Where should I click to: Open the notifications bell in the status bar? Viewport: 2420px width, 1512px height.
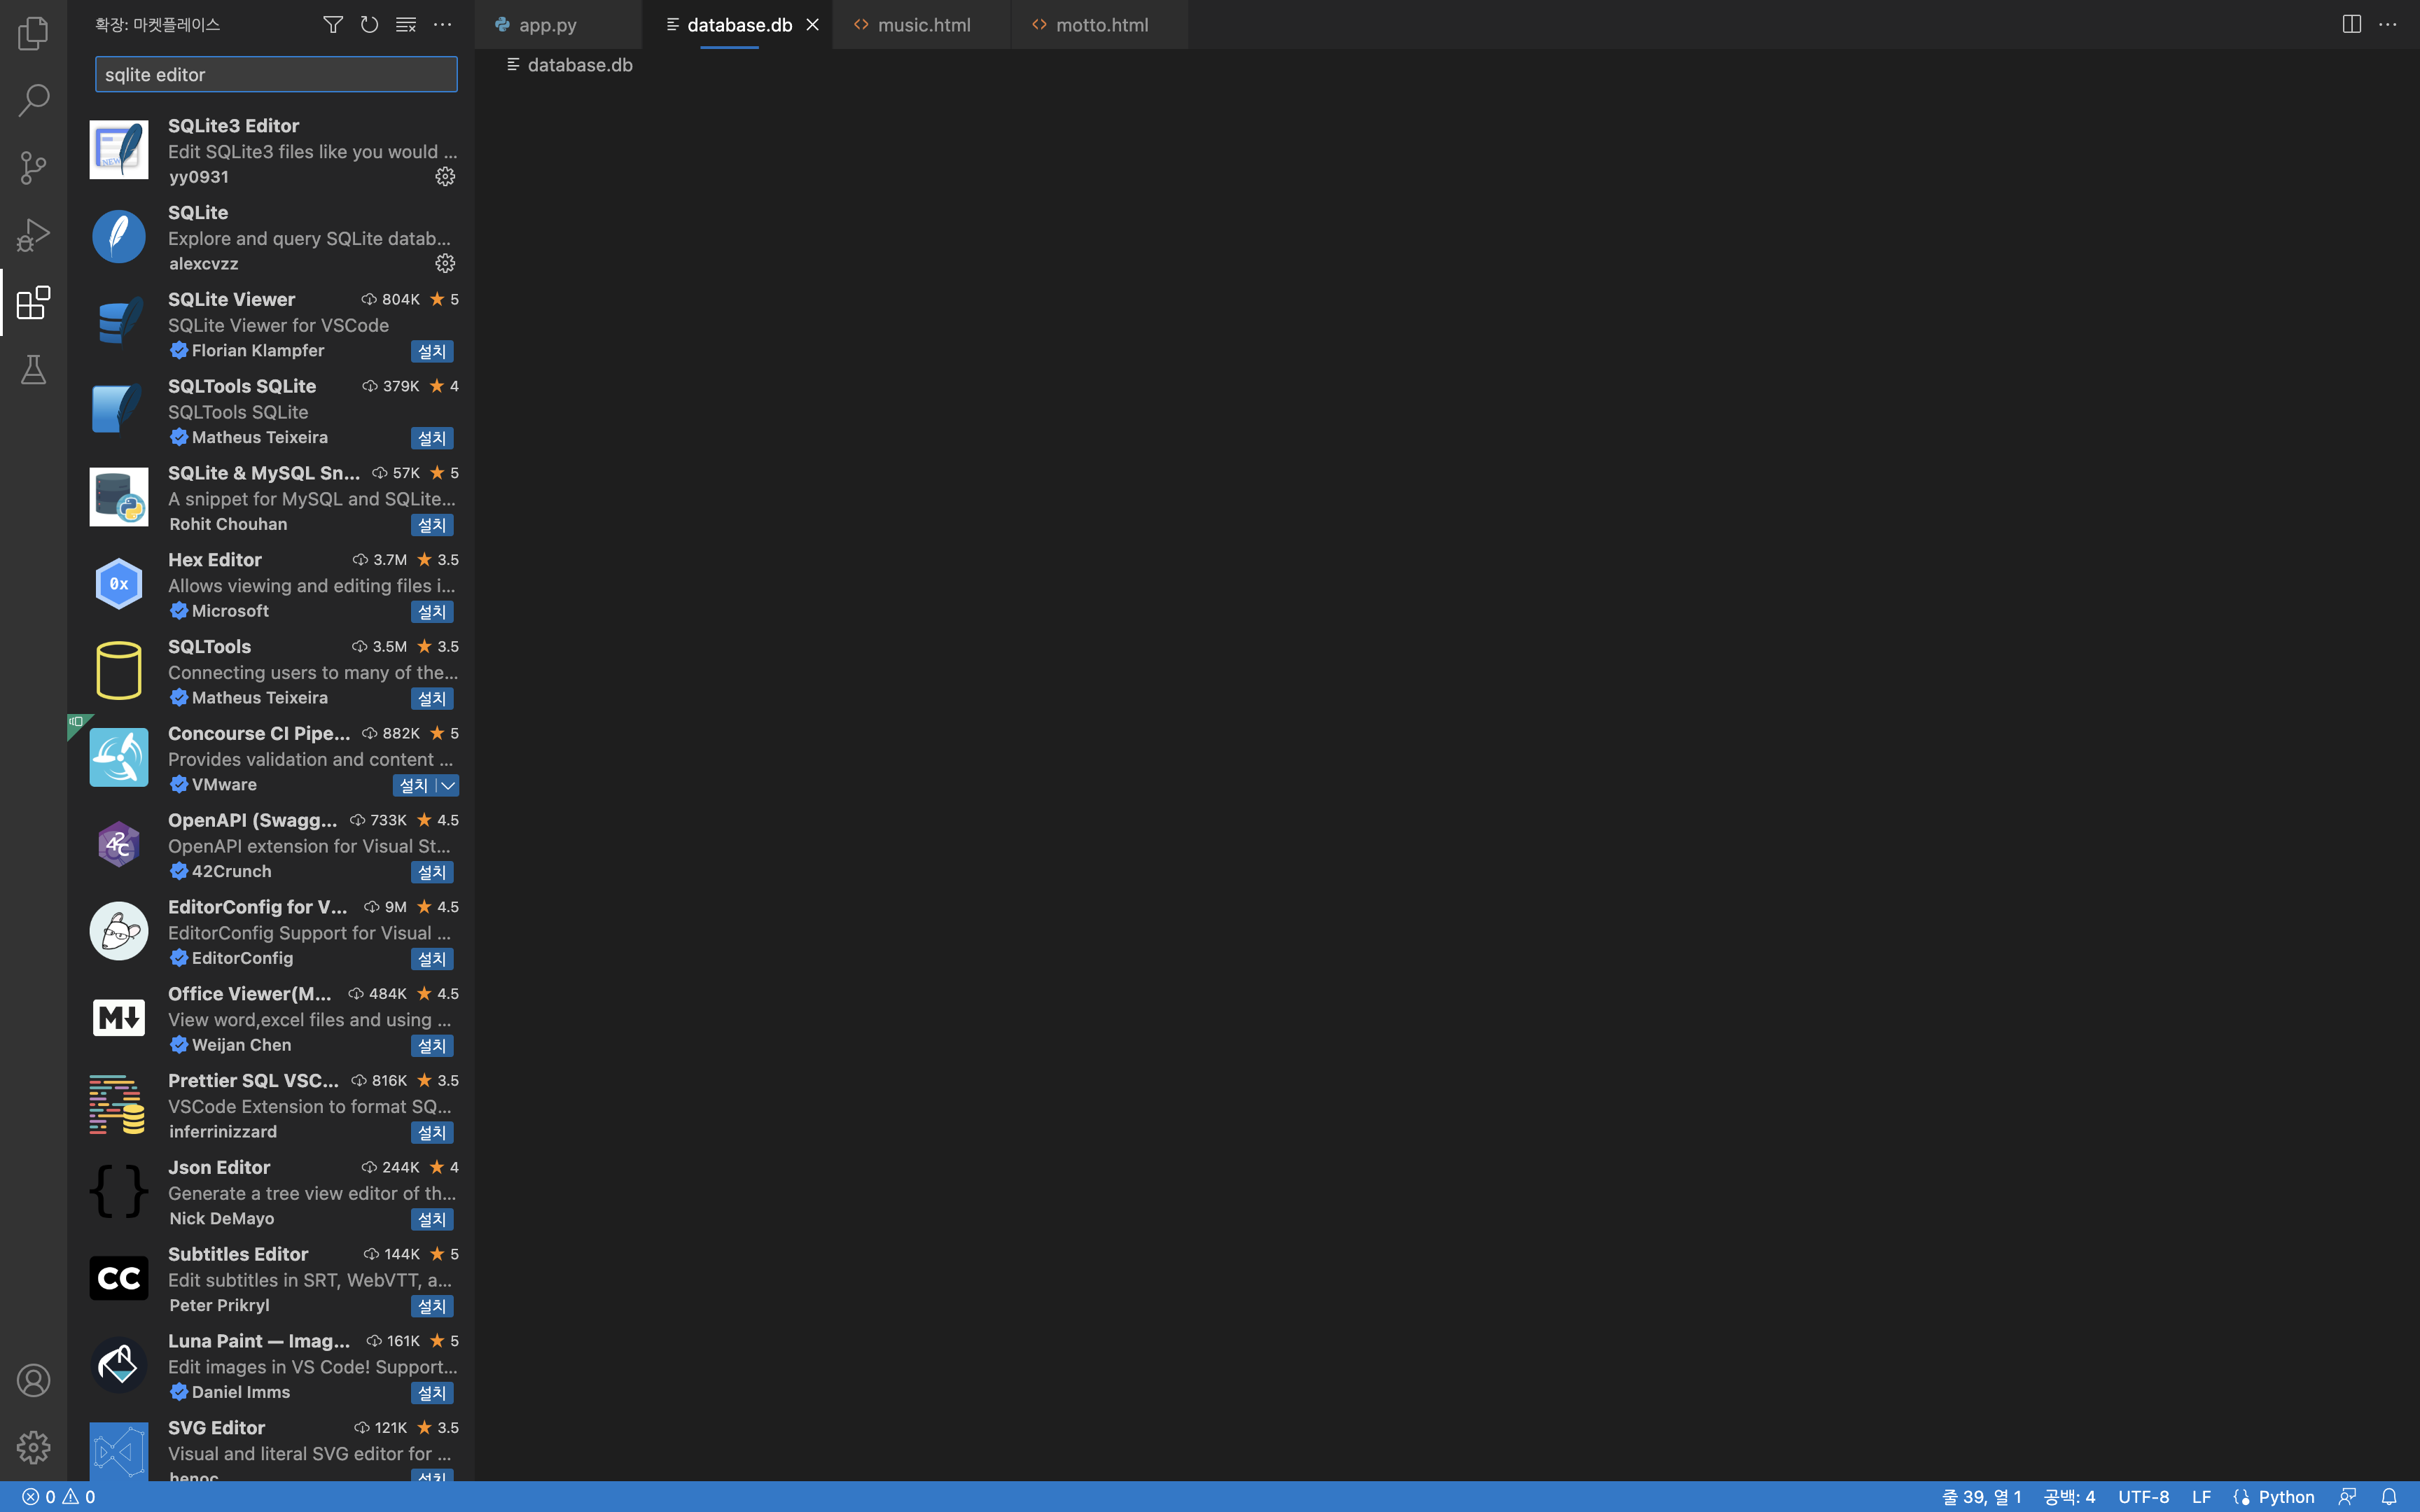(x=2388, y=1497)
